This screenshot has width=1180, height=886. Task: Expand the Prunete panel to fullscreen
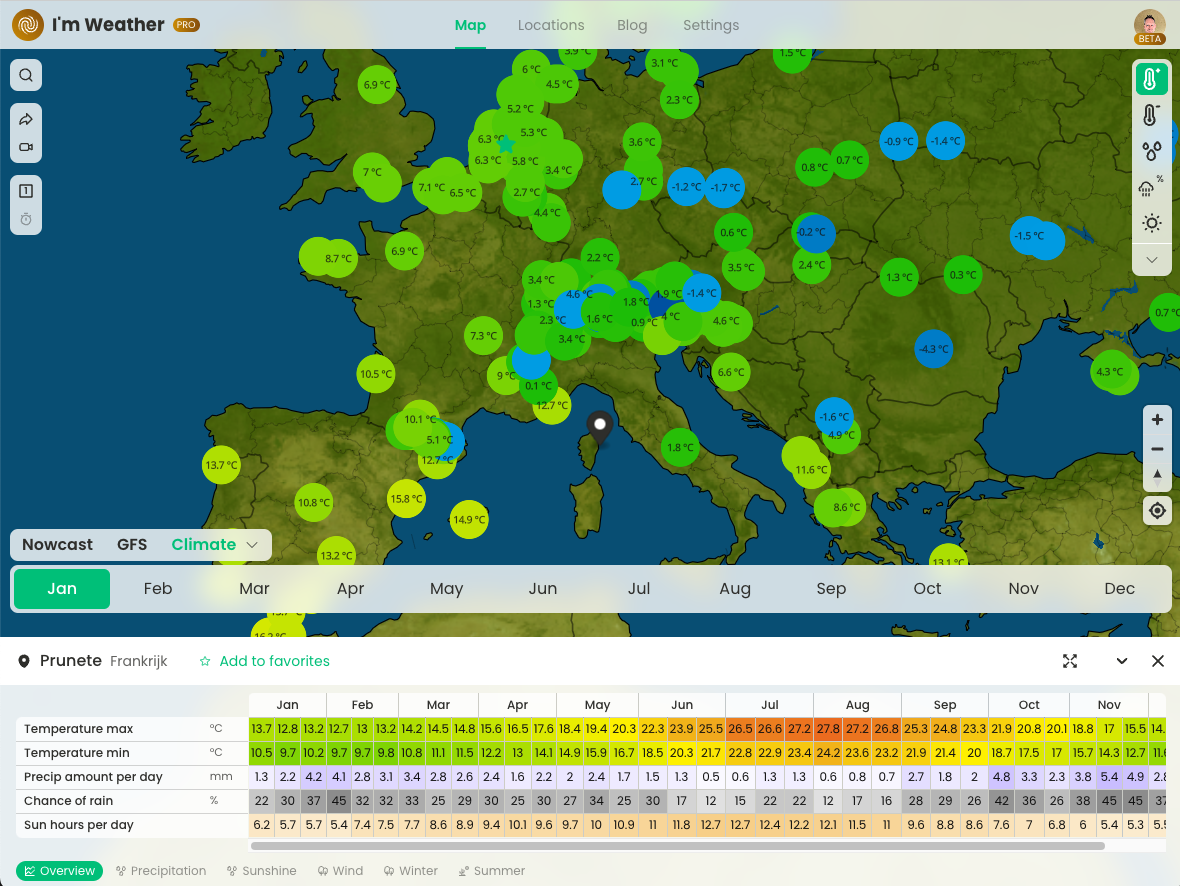tap(1070, 661)
